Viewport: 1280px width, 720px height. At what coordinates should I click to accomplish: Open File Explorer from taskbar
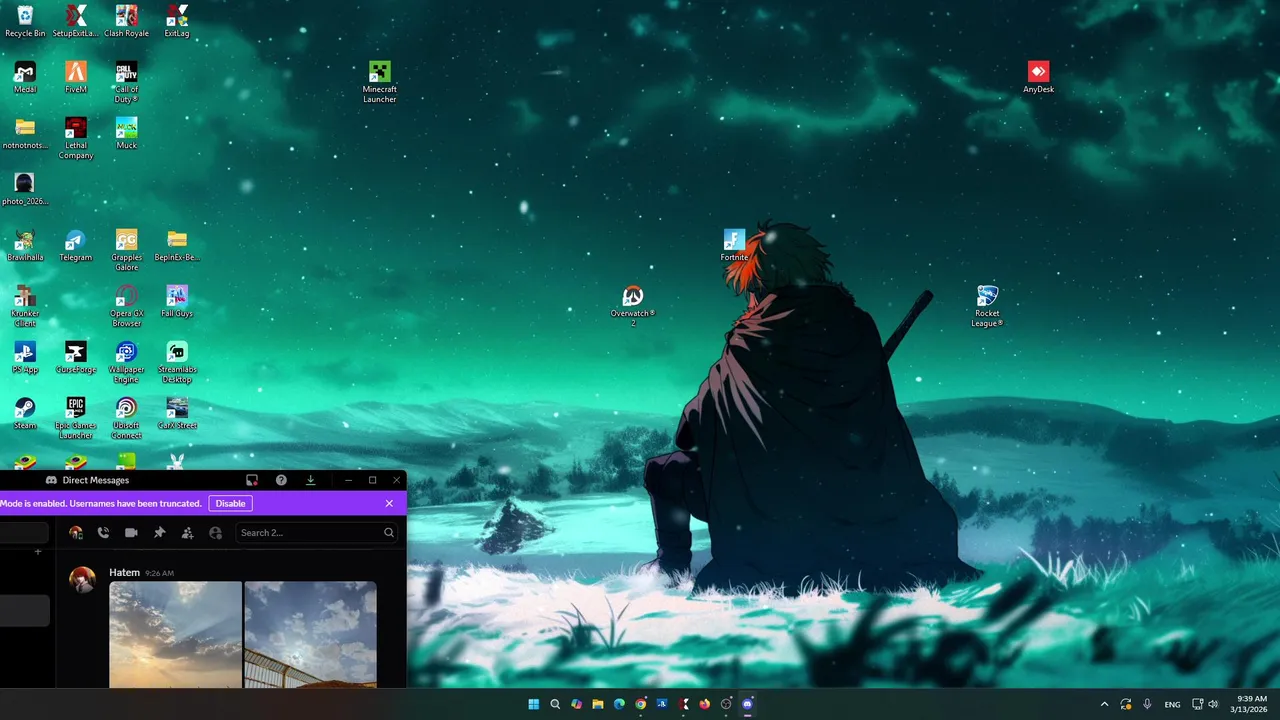pyautogui.click(x=597, y=704)
